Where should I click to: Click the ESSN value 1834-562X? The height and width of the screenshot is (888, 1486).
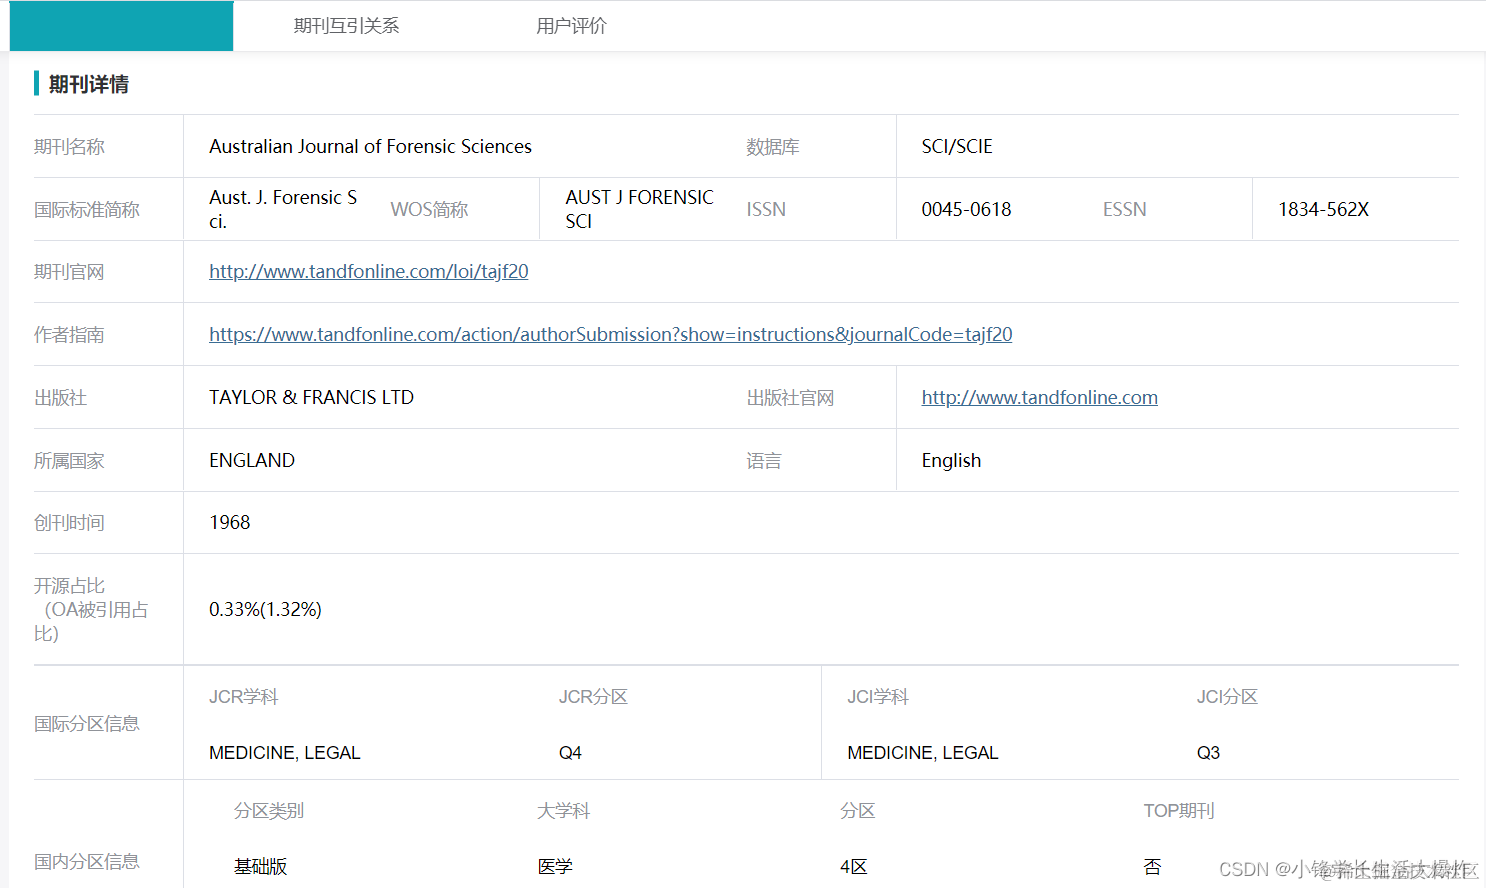pyautogui.click(x=1323, y=209)
